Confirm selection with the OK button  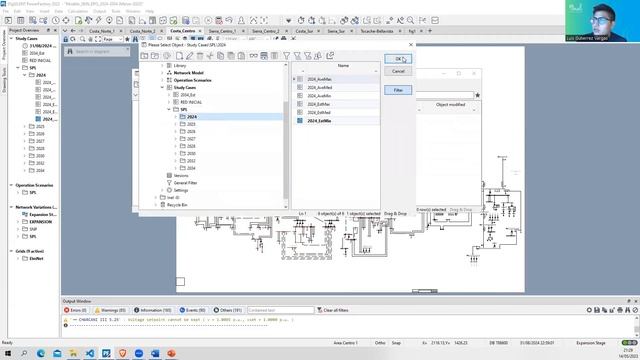398,59
